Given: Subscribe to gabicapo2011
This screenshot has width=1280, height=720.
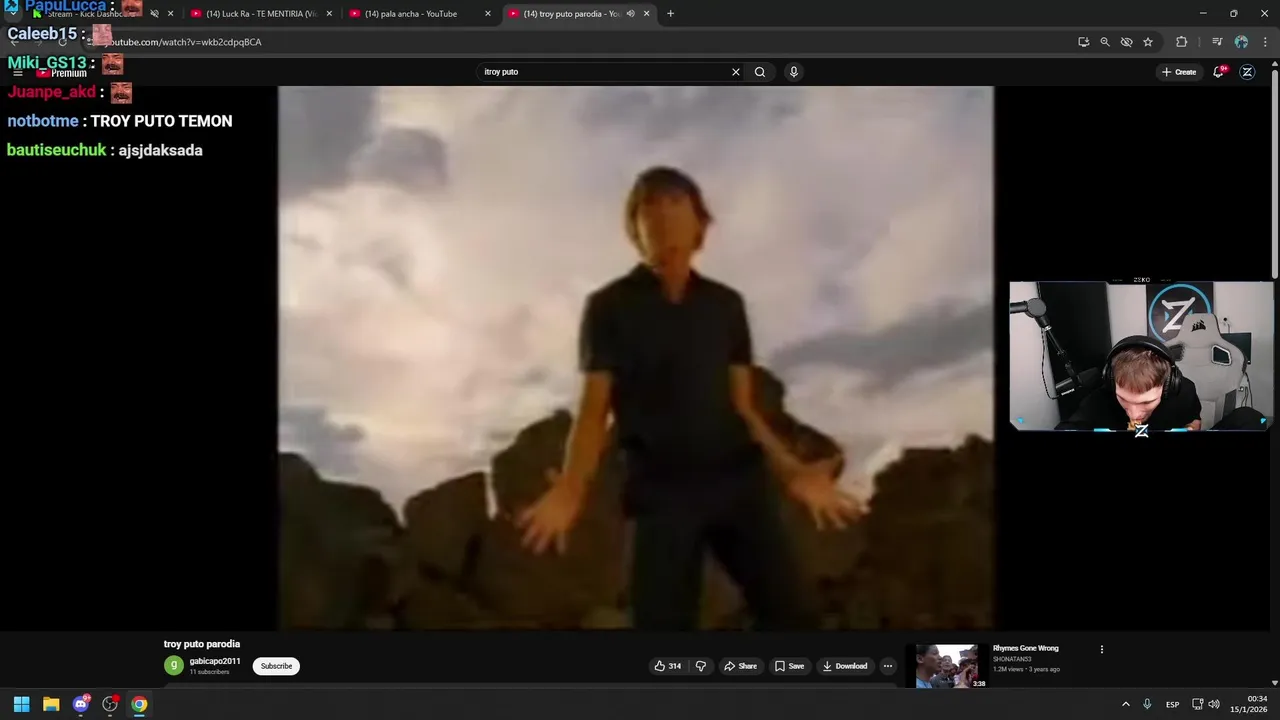Looking at the screenshot, I should (x=276, y=666).
